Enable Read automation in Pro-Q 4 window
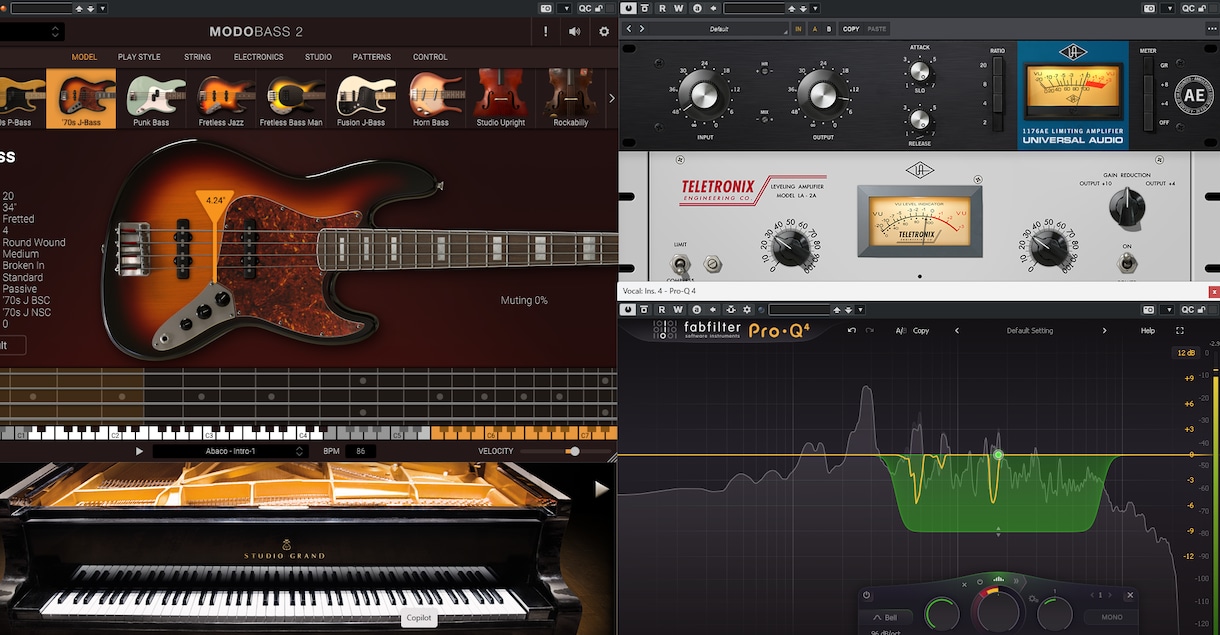The width and height of the screenshot is (1220, 635). pyautogui.click(x=662, y=310)
